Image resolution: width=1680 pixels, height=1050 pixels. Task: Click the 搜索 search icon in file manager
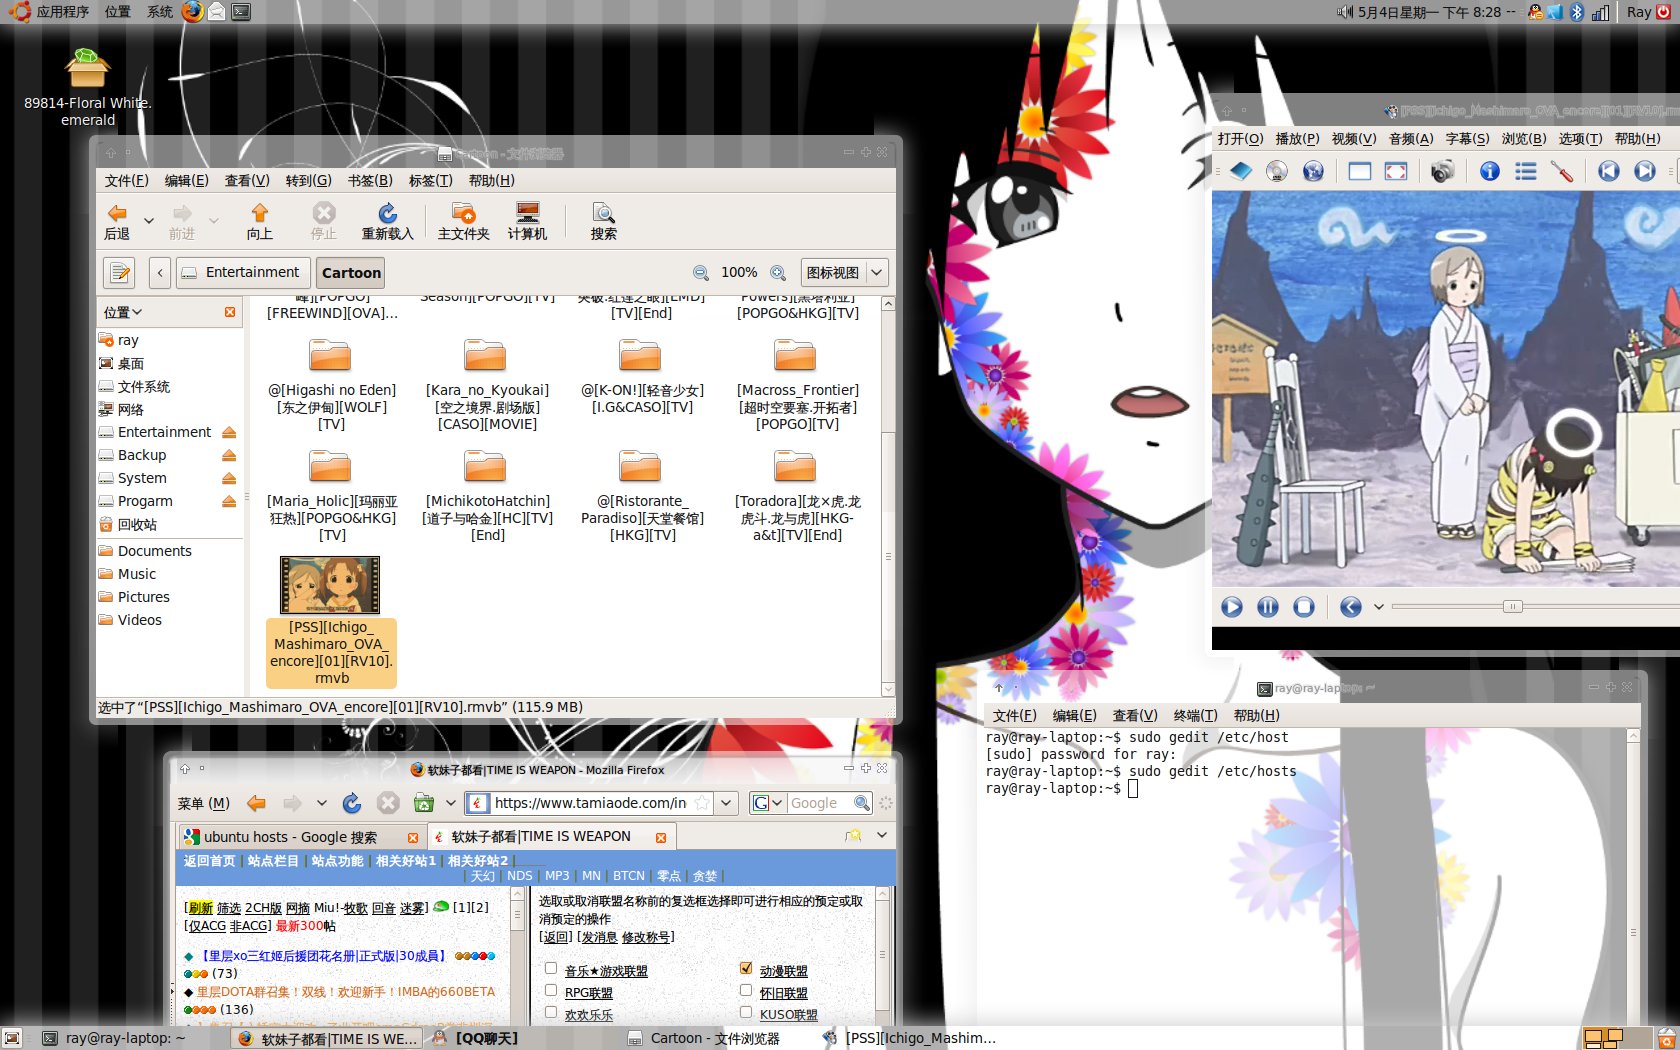click(603, 221)
